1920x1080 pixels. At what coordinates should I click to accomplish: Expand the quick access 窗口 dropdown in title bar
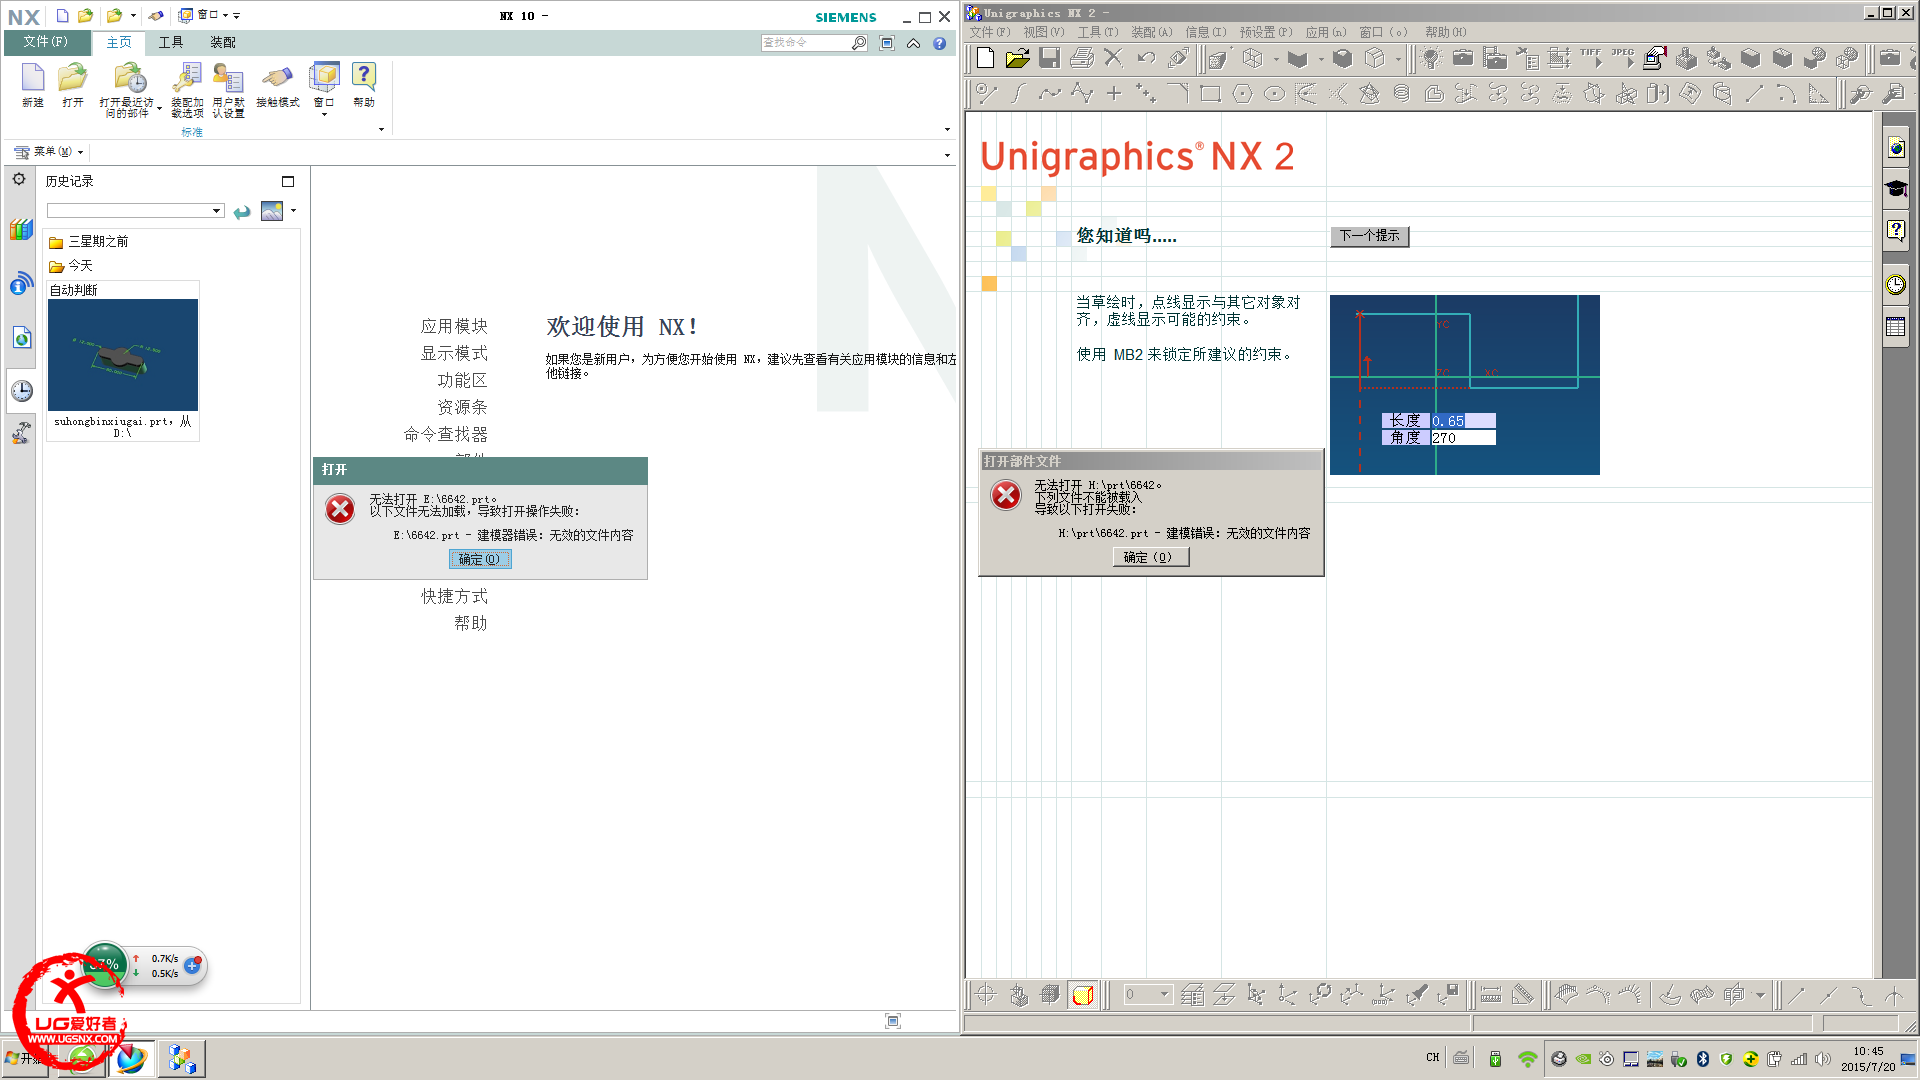click(x=225, y=15)
